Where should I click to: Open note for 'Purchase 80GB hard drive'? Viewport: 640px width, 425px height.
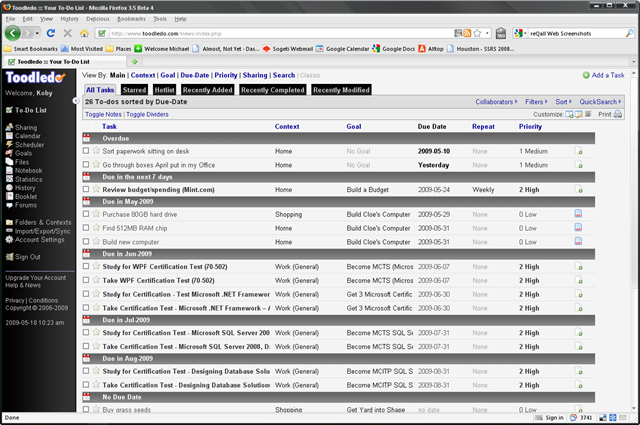tap(579, 214)
